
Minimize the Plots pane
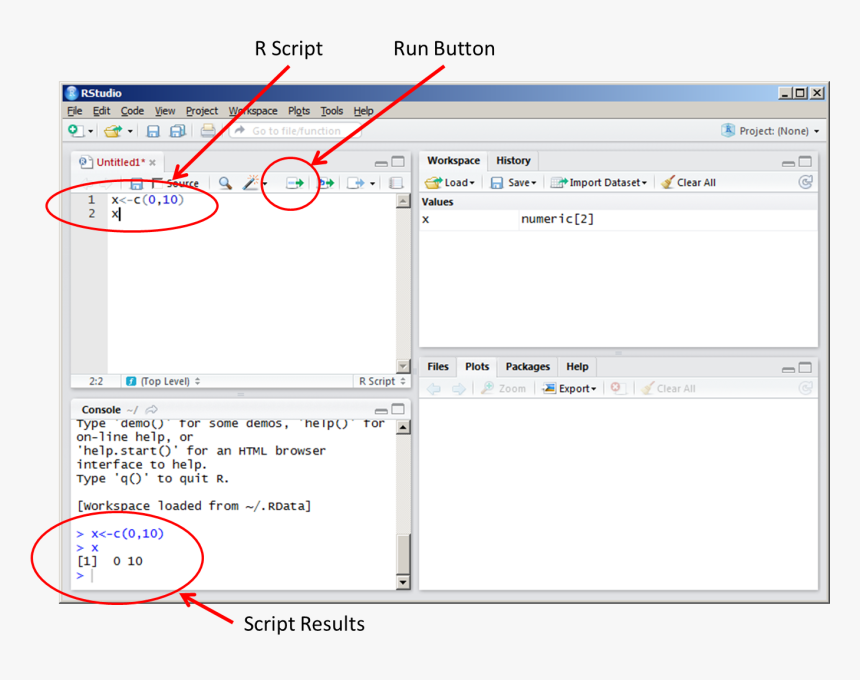pos(788,370)
